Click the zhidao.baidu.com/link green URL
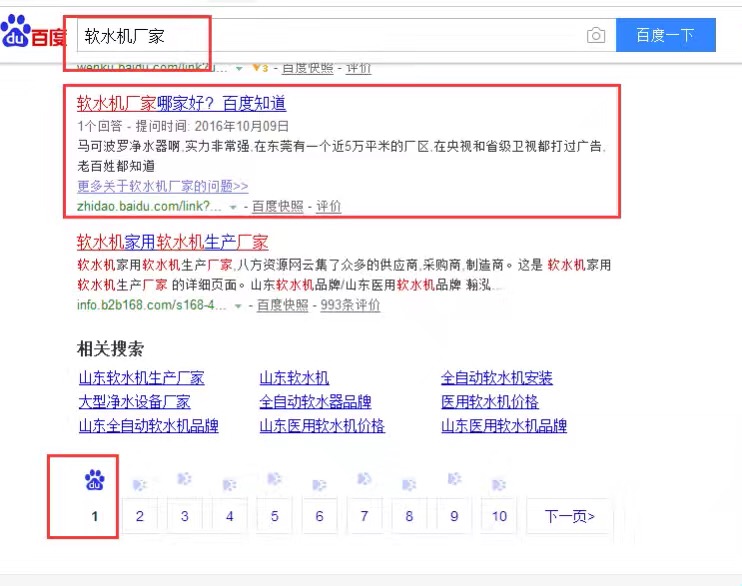742x586 pixels. (149, 206)
